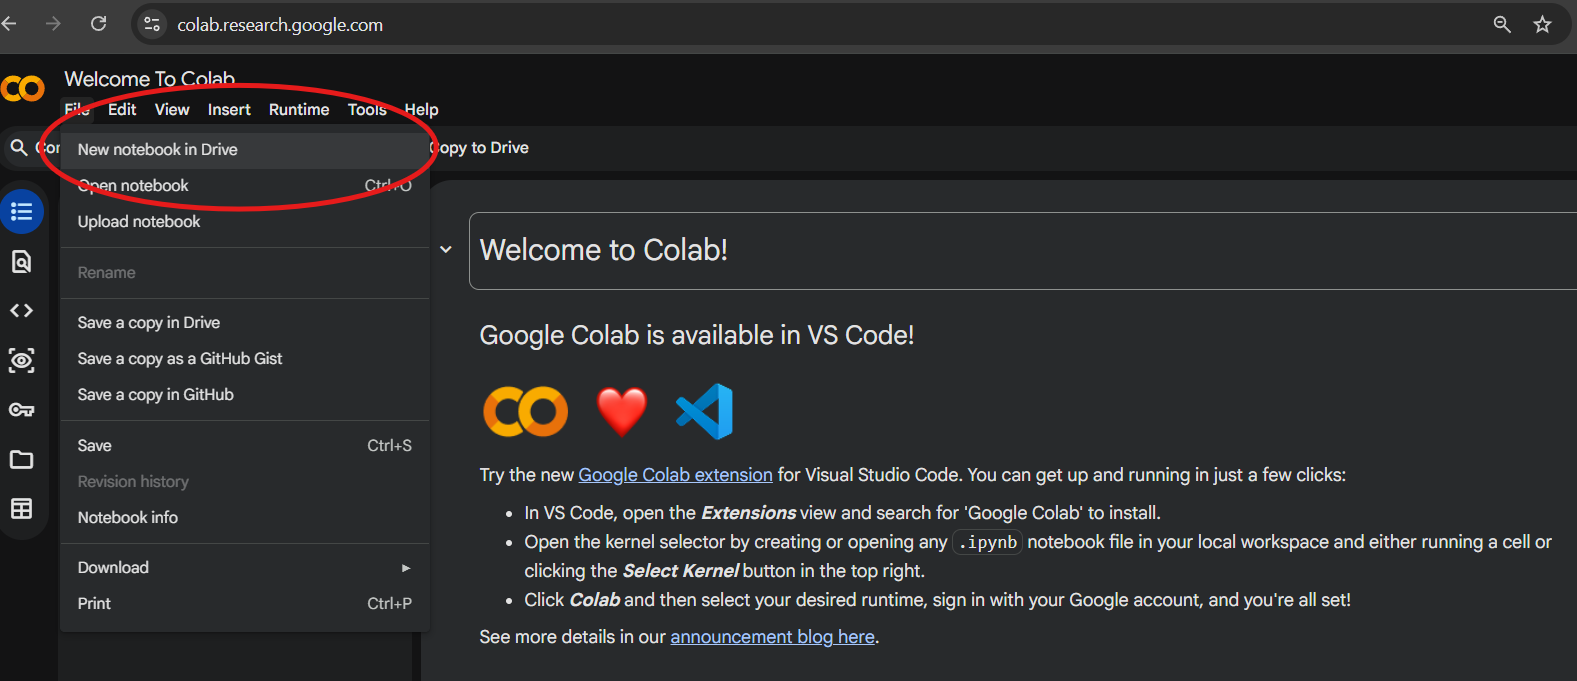Click the VS Code logo image
This screenshot has width=1577, height=681.
pos(705,411)
